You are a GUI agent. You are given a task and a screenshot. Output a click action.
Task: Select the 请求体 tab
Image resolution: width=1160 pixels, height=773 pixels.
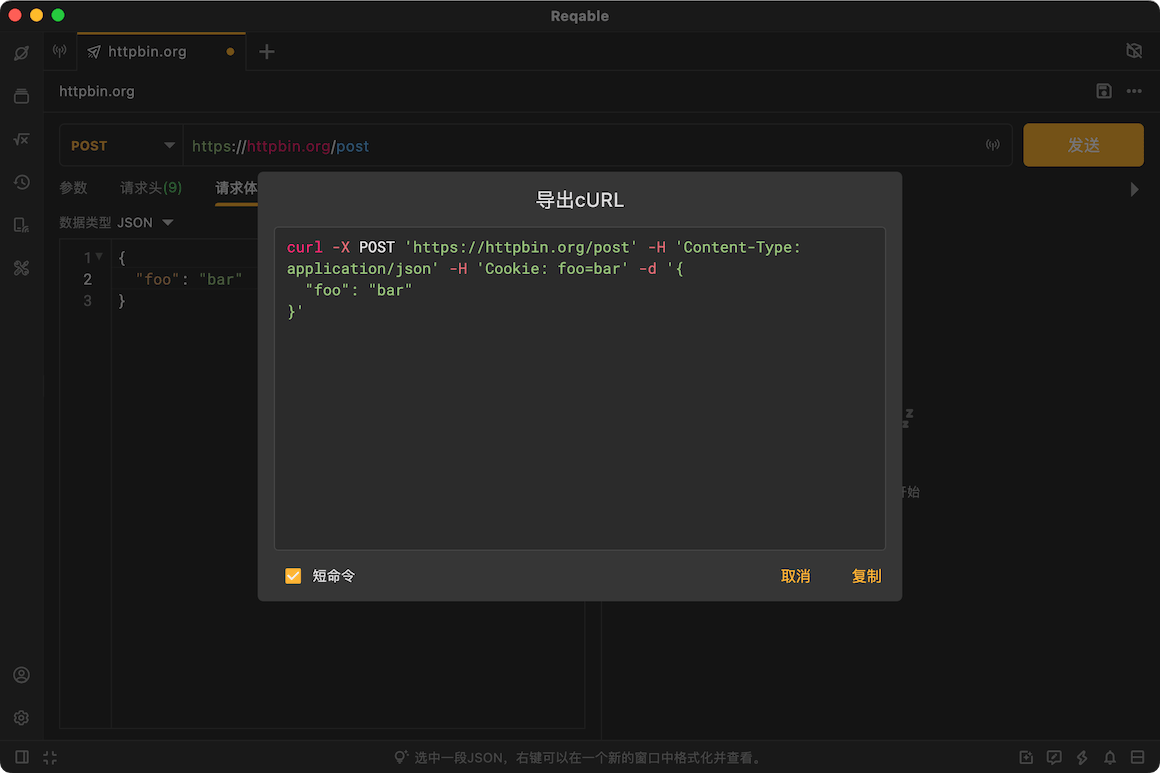point(236,188)
